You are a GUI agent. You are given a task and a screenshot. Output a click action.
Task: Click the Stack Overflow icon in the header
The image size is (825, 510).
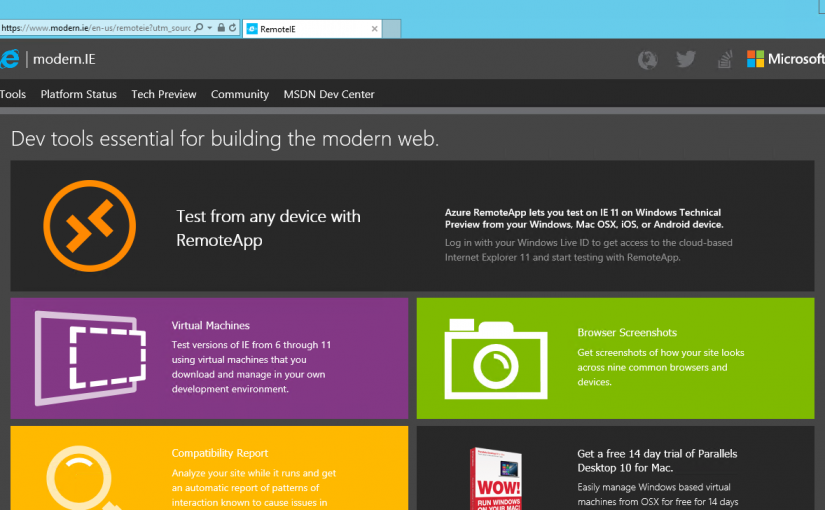coord(725,59)
